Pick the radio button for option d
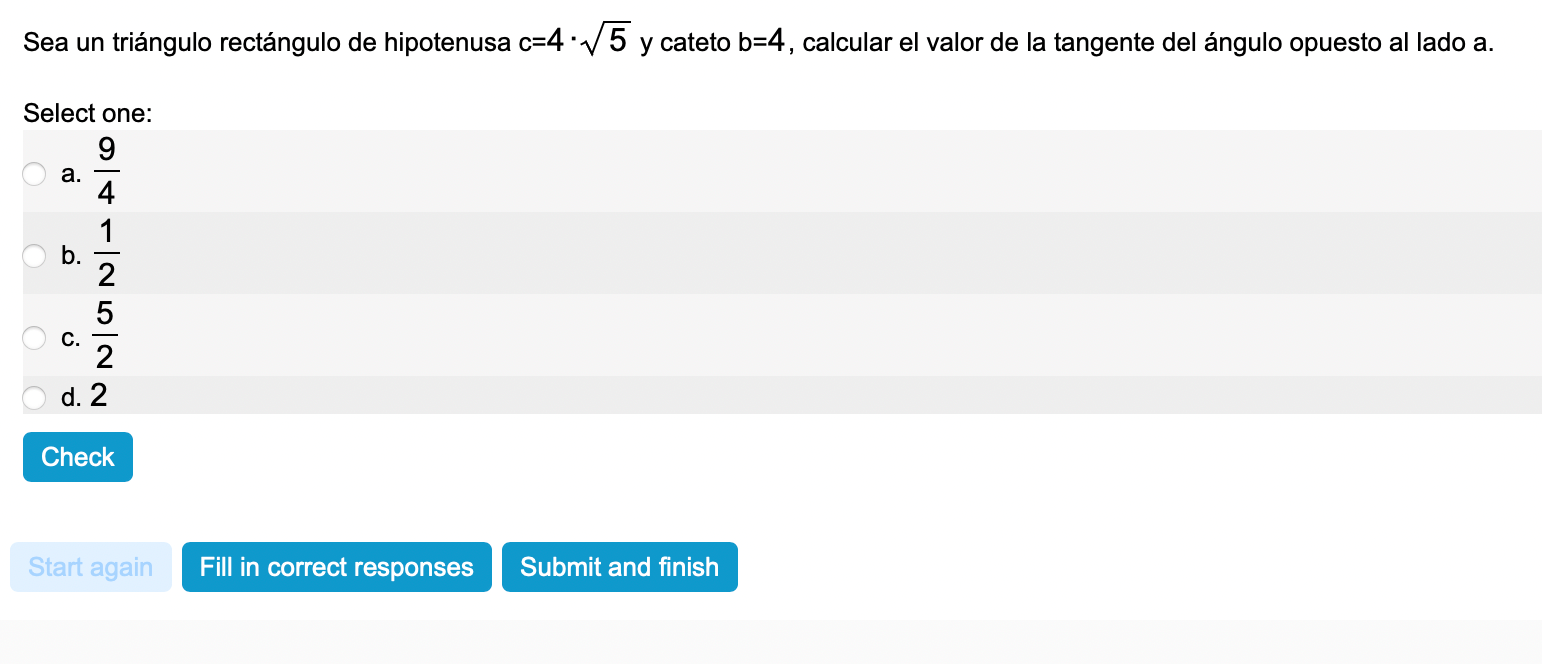Image resolution: width=1542 pixels, height=664 pixels. [34, 398]
